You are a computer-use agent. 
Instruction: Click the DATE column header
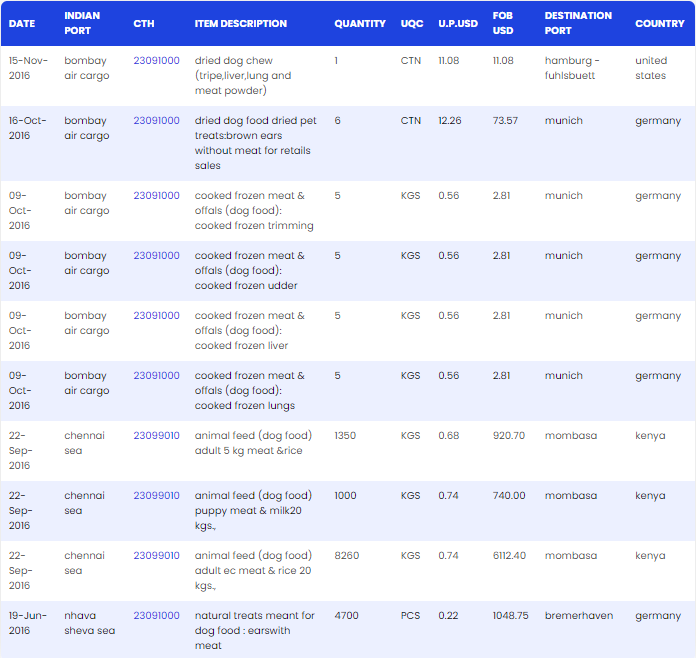22,24
